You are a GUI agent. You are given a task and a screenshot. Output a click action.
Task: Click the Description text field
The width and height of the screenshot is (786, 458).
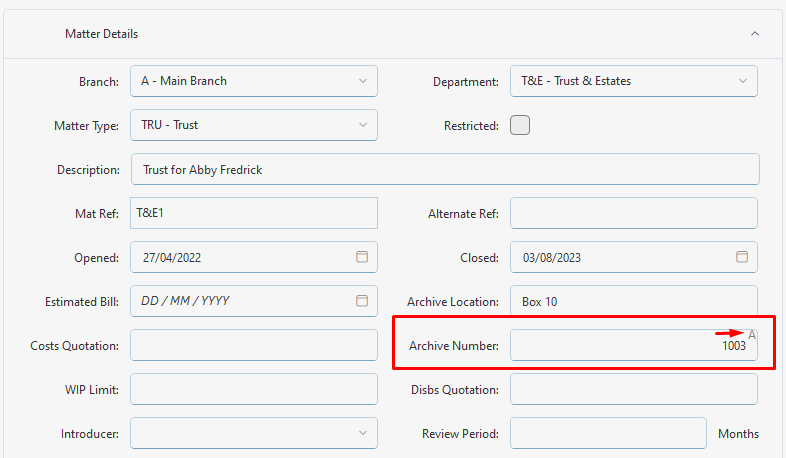click(x=445, y=169)
